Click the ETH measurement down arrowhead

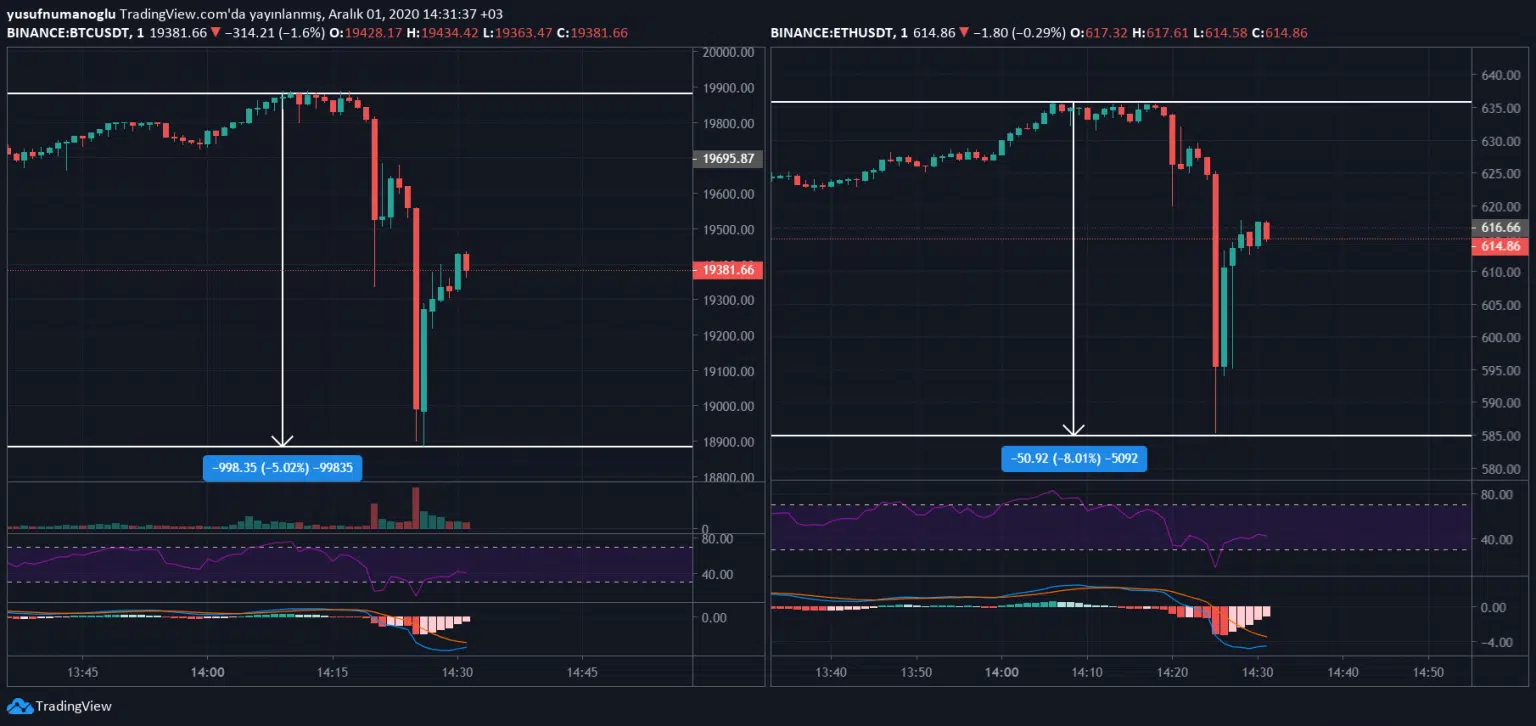tap(1074, 429)
